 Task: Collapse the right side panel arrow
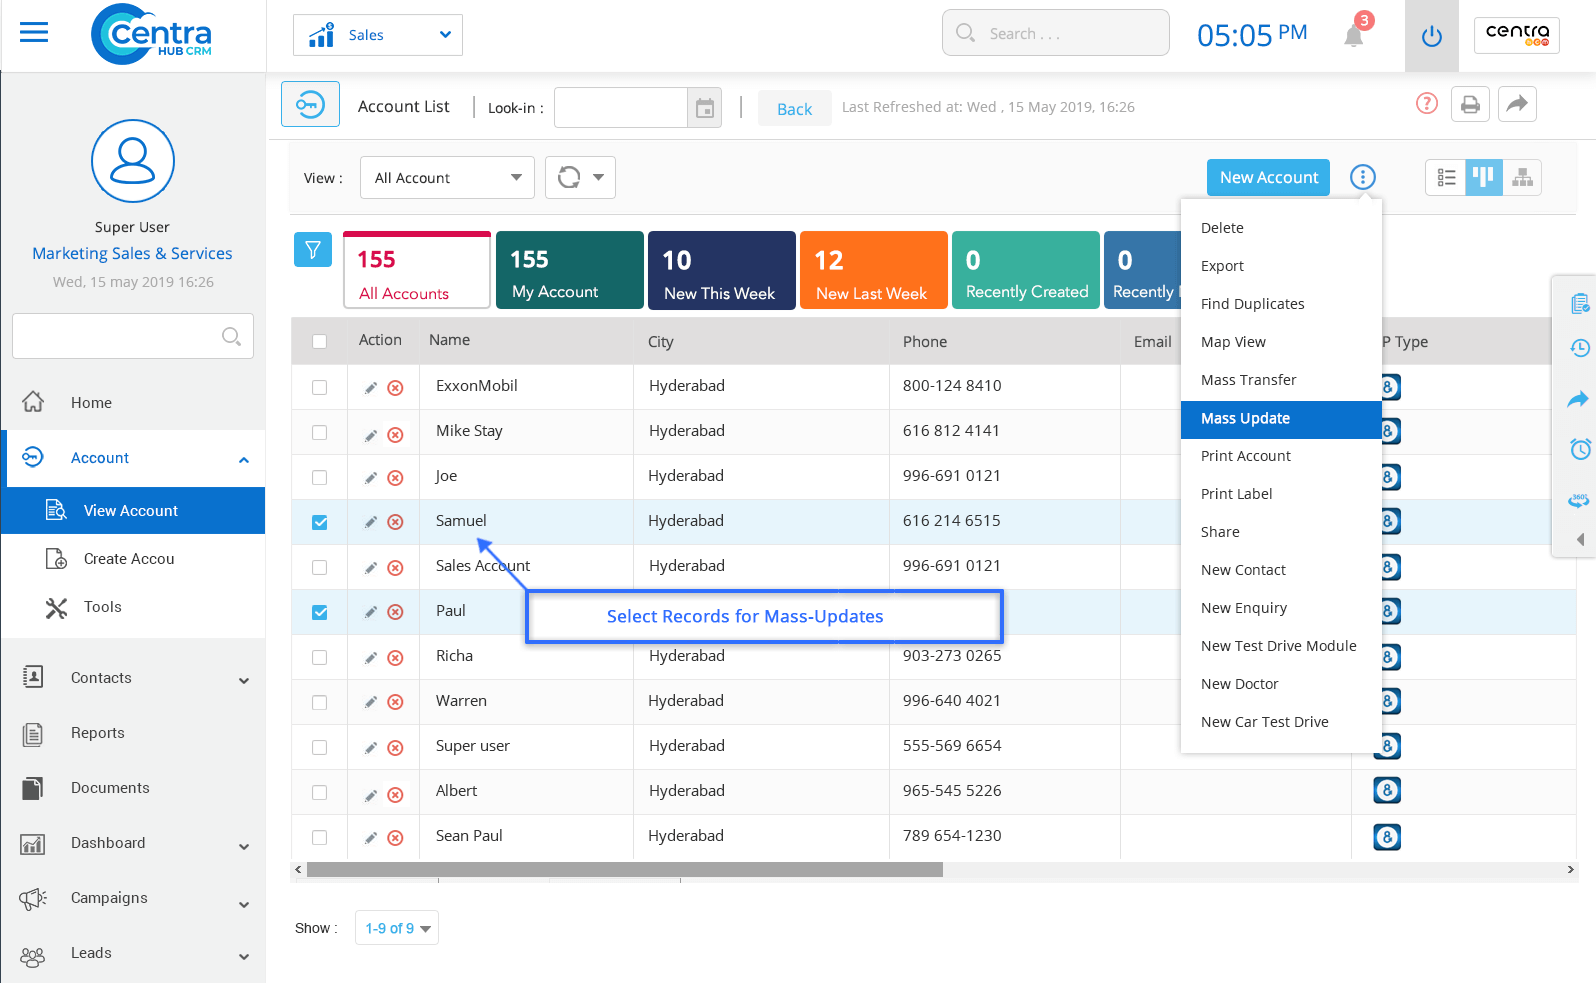point(1580,539)
